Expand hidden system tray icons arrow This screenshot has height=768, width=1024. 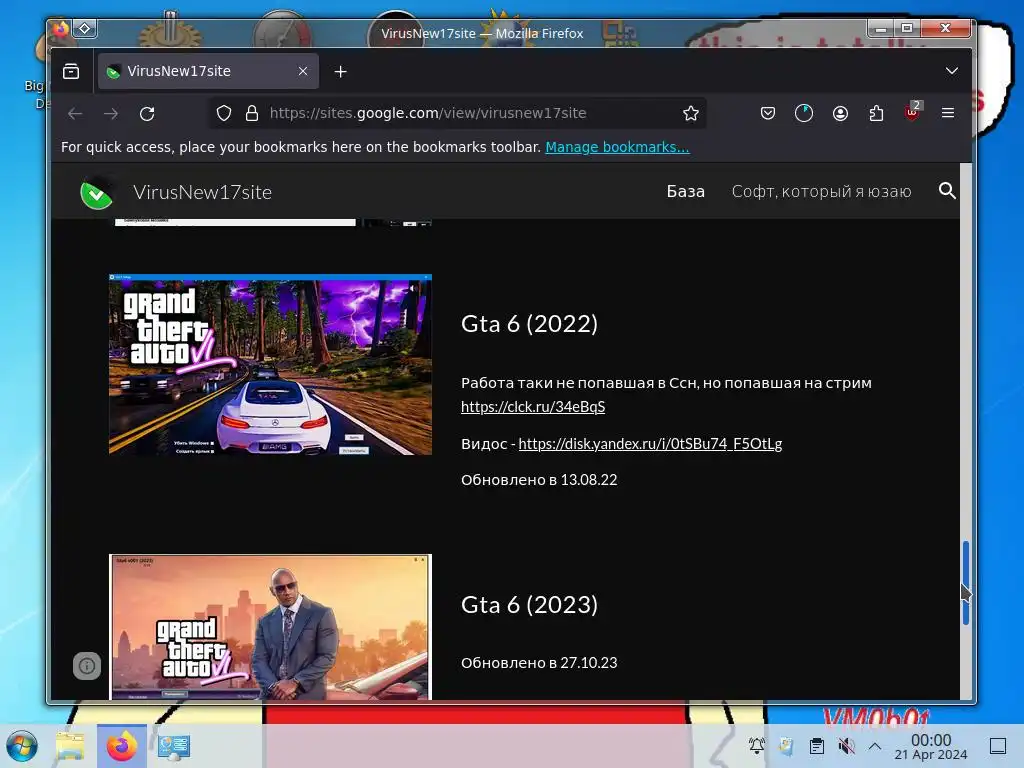875,746
